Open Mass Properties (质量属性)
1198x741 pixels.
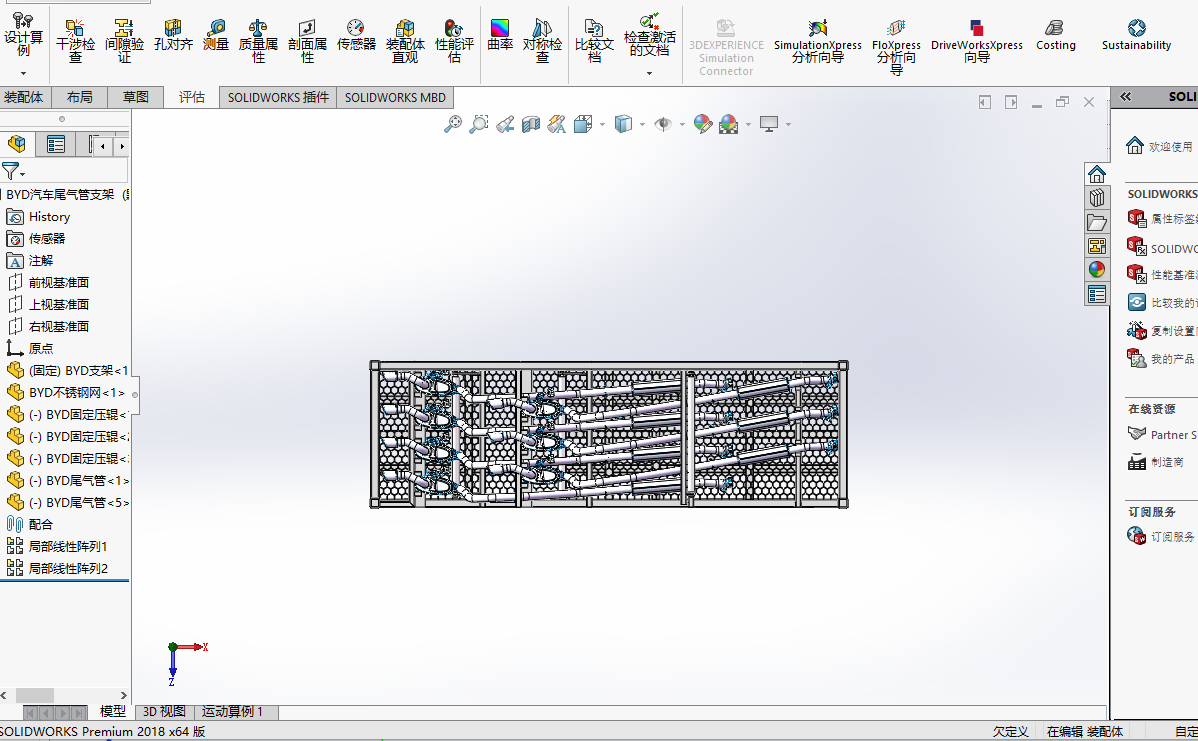click(x=258, y=40)
